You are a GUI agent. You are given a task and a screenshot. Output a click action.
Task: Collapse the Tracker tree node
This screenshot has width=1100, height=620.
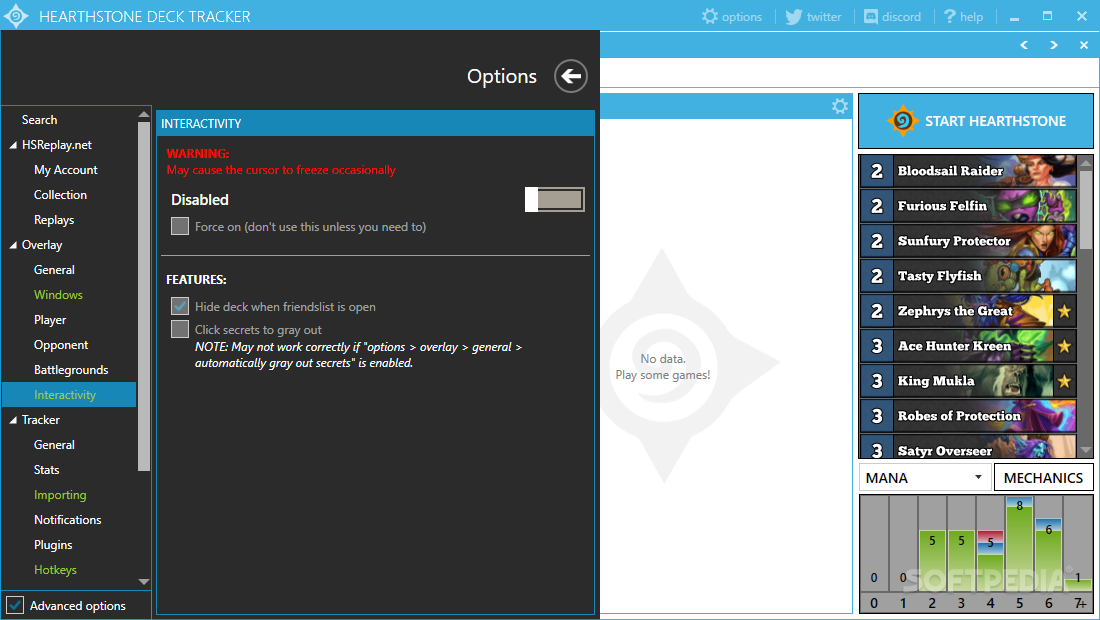tap(13, 420)
